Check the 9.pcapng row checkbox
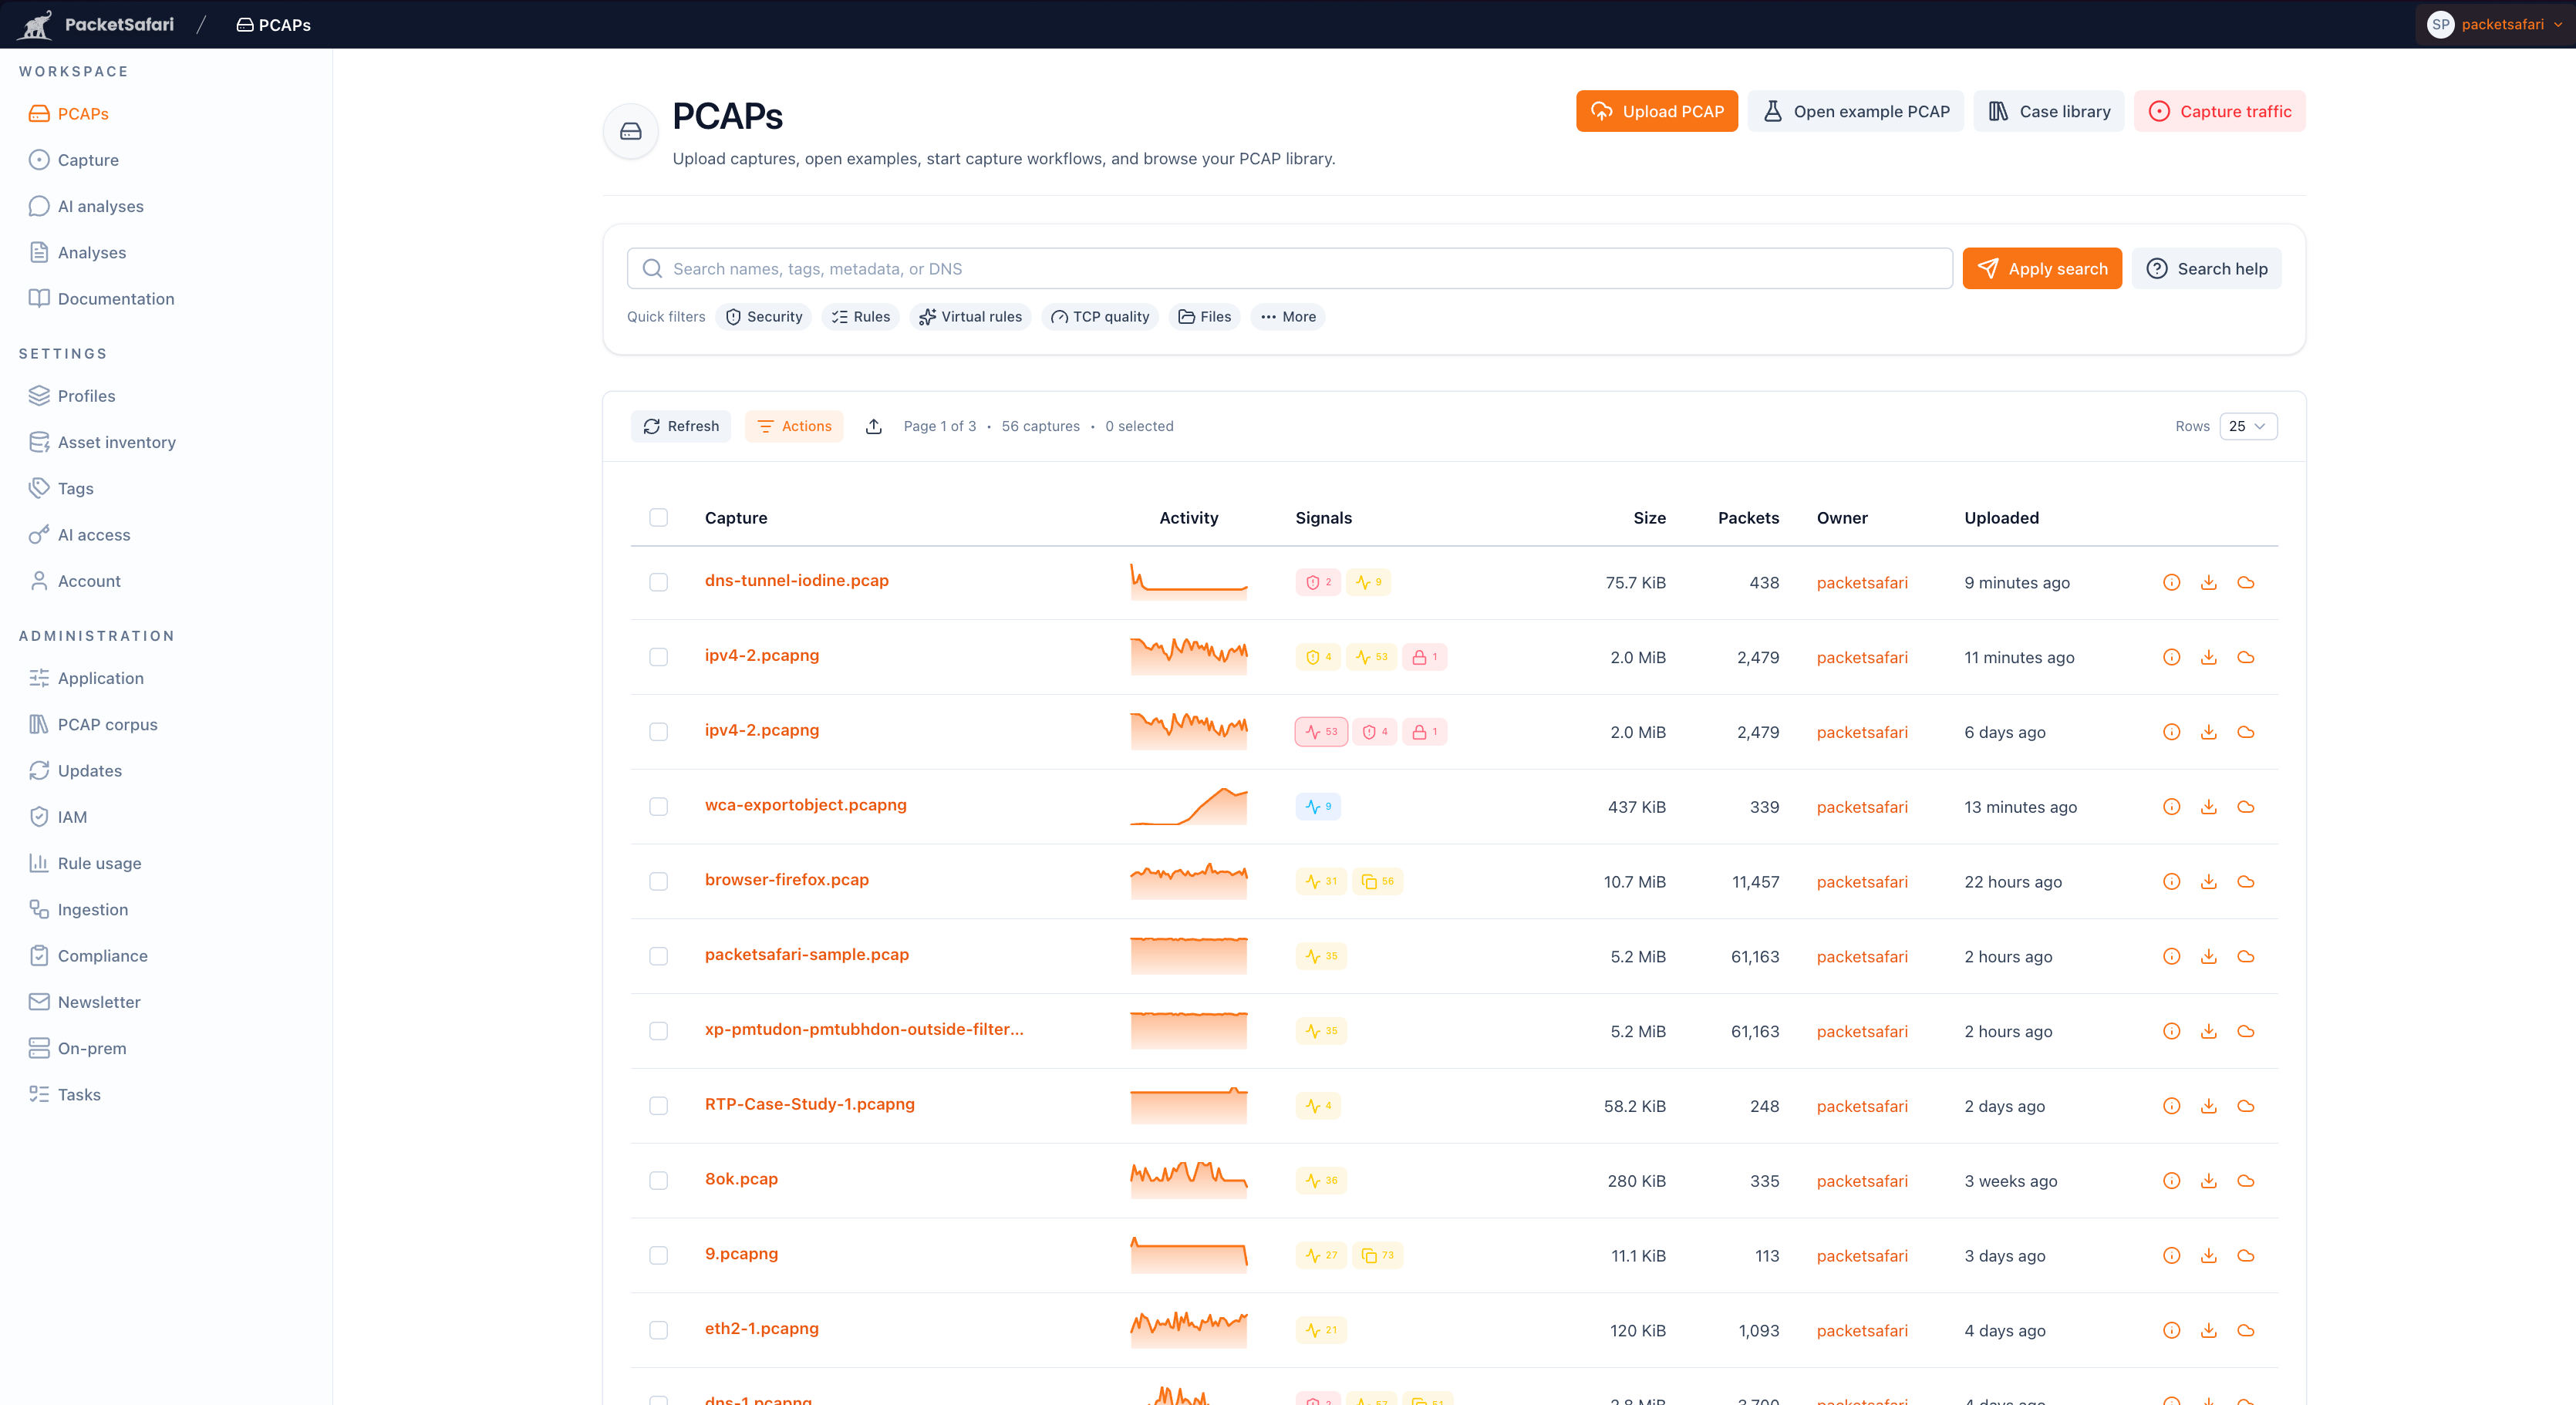 click(x=658, y=1255)
